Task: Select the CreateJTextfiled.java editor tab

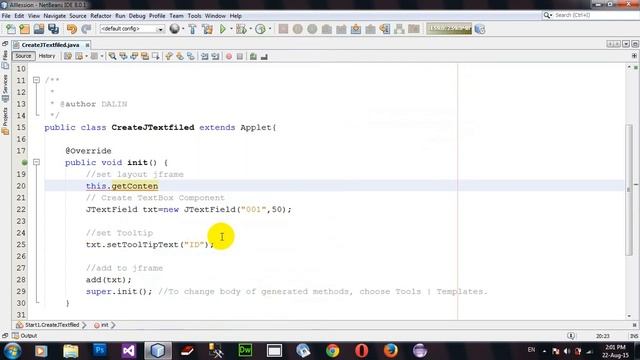Action: pyautogui.click(x=50, y=45)
